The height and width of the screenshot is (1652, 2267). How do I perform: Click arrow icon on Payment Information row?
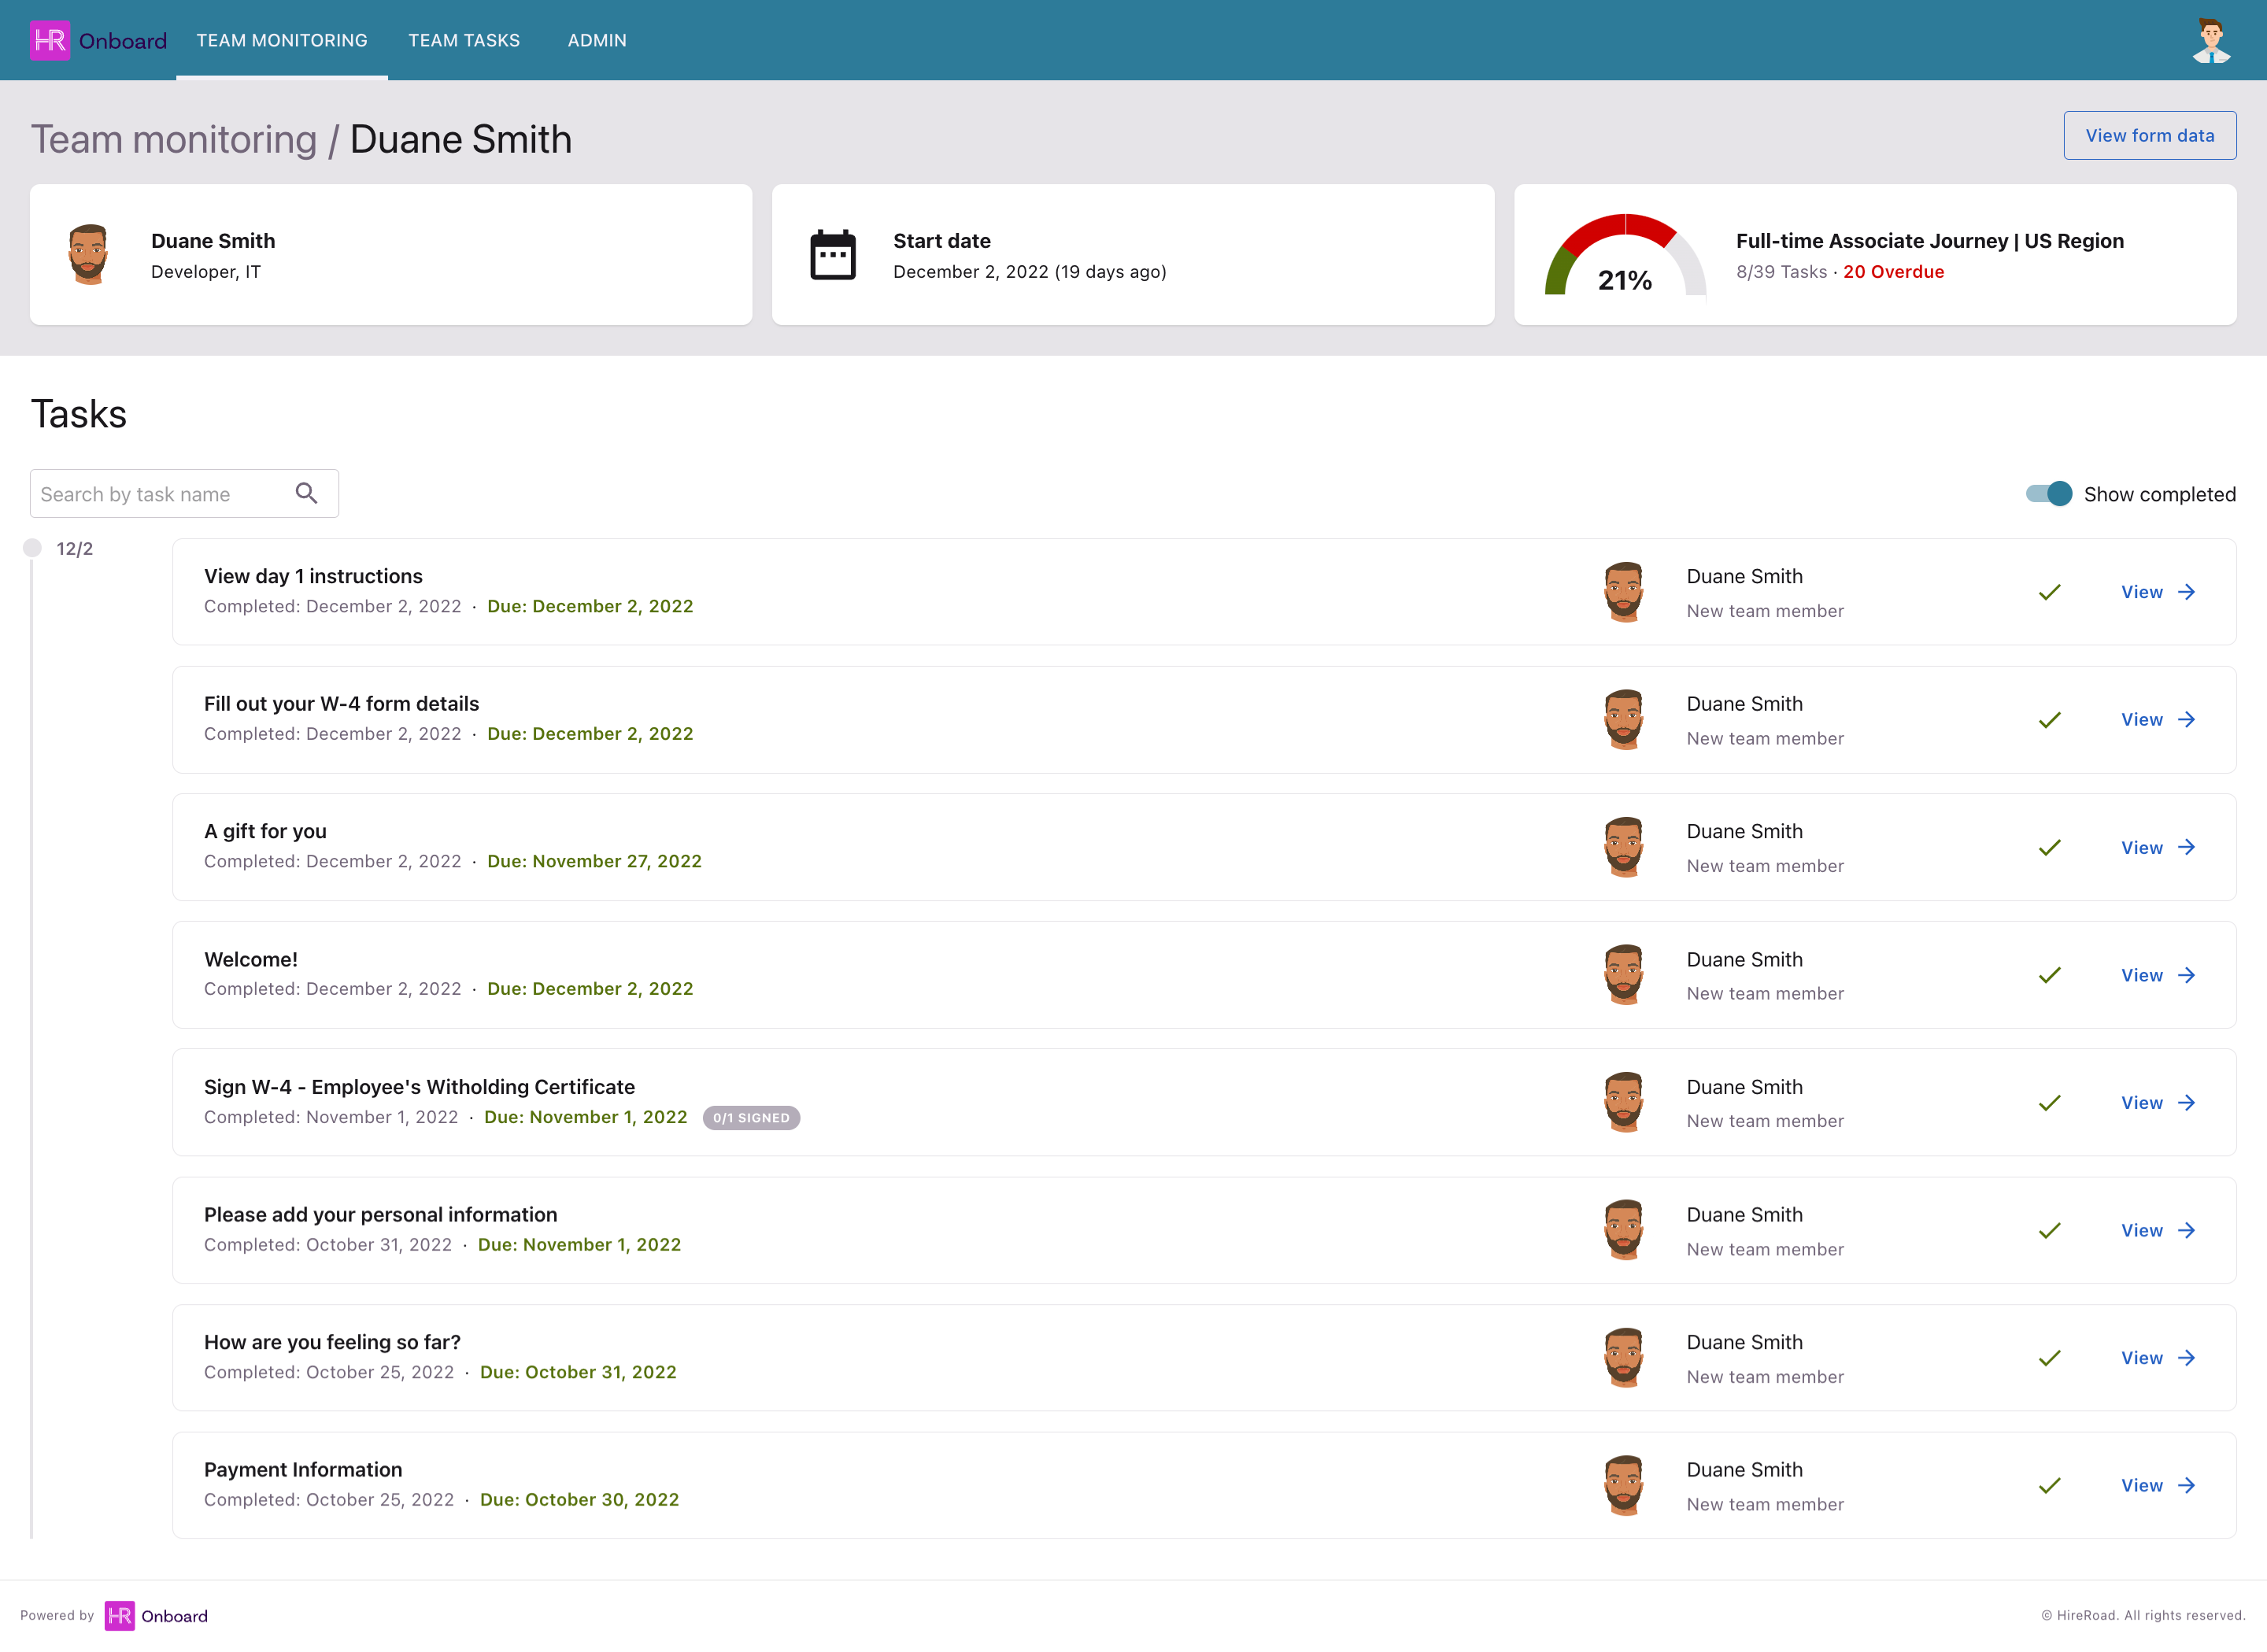tap(2187, 1485)
